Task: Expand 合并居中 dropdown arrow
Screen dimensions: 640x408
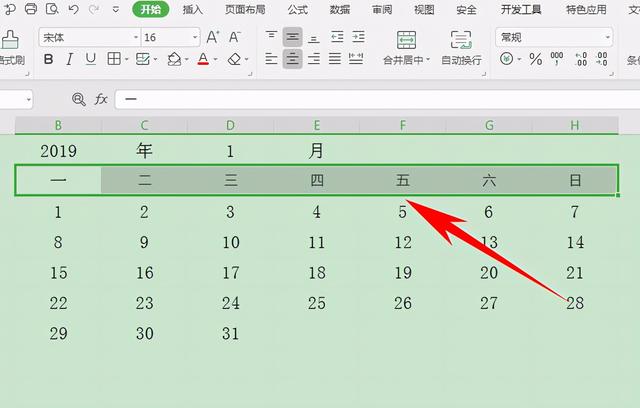Action: click(428, 60)
